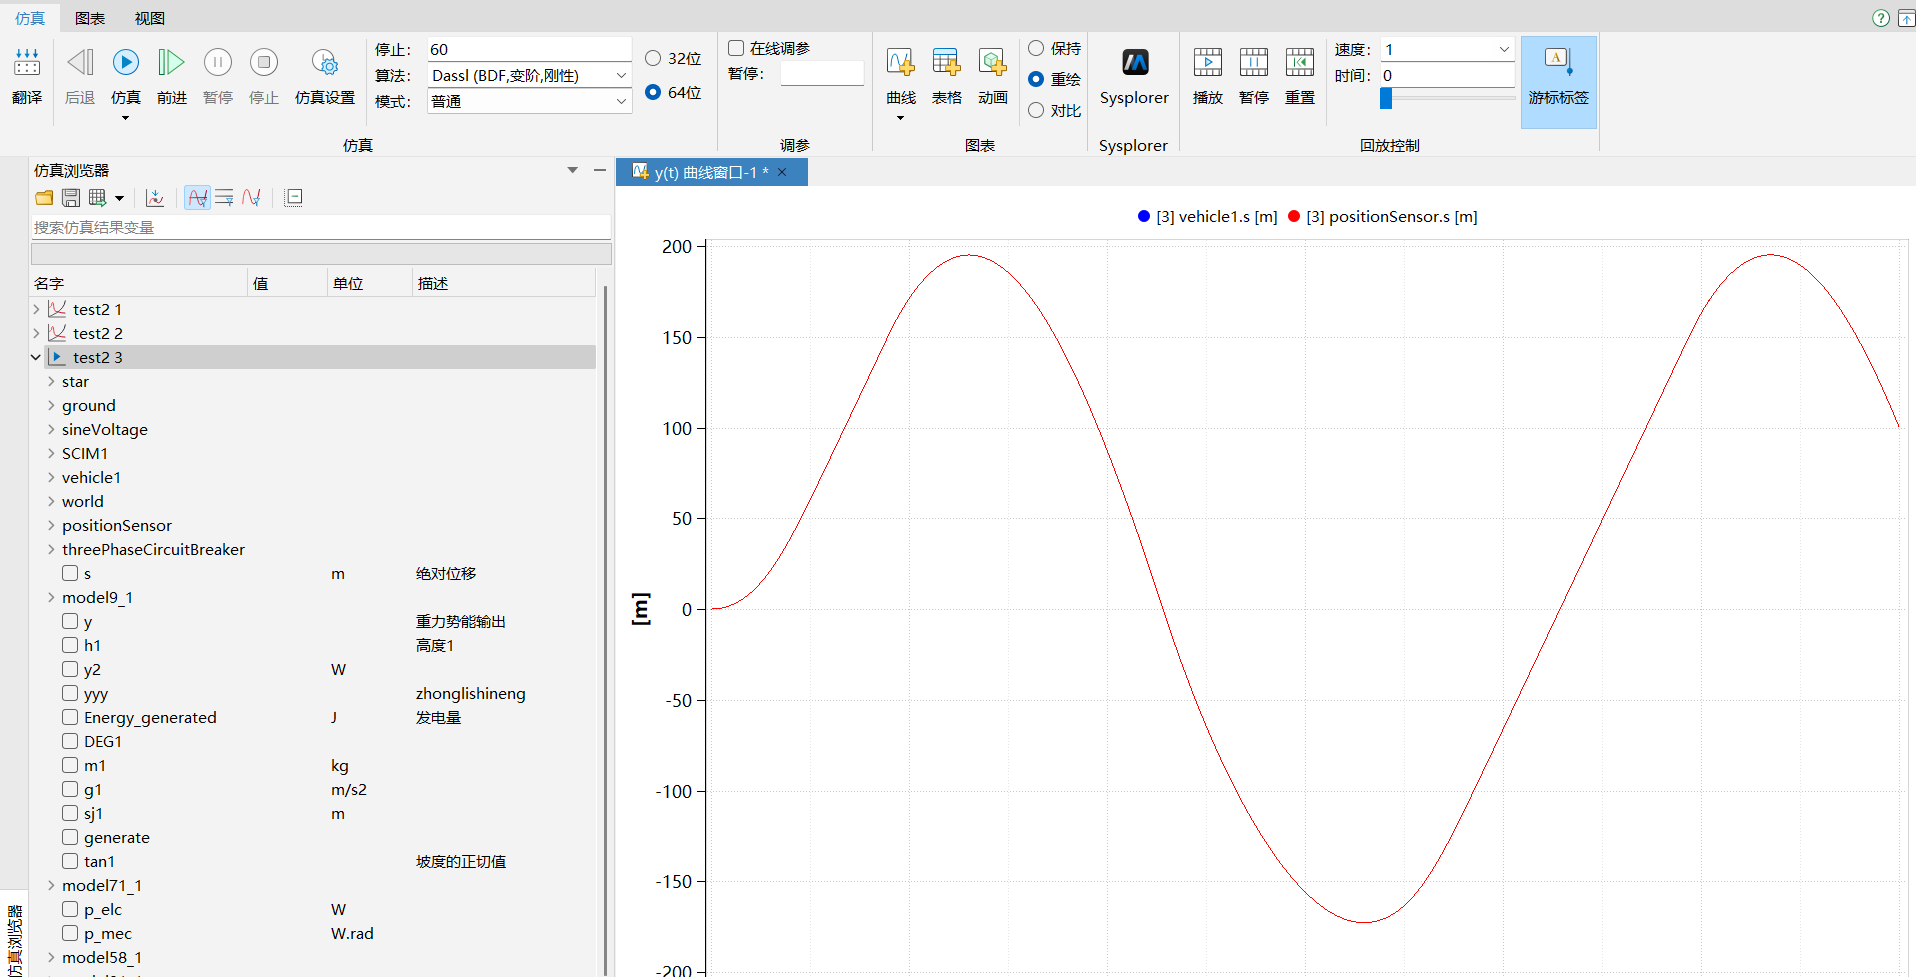The height and width of the screenshot is (977, 1916).
Task: Click the playback 暂停 icon in 回放控制
Action: point(1254,64)
